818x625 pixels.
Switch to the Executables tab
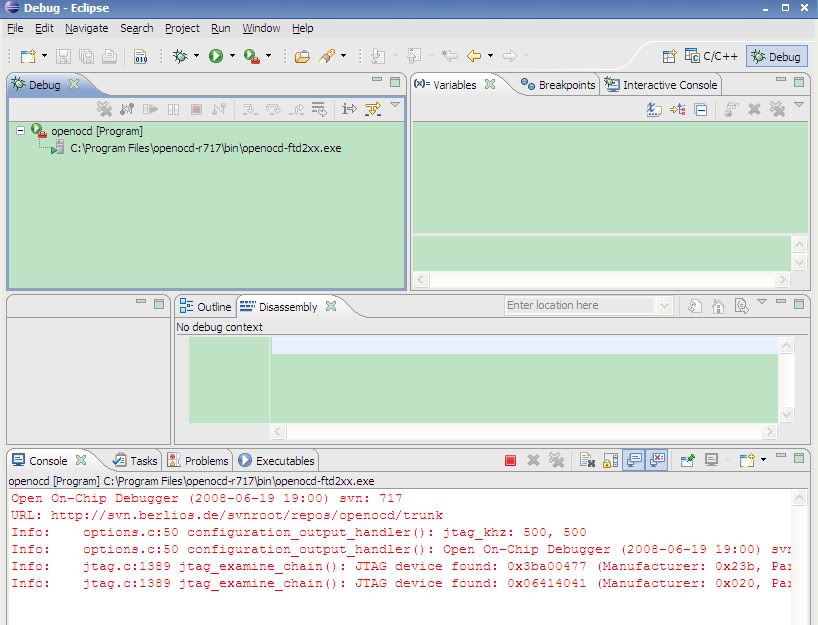click(276, 461)
